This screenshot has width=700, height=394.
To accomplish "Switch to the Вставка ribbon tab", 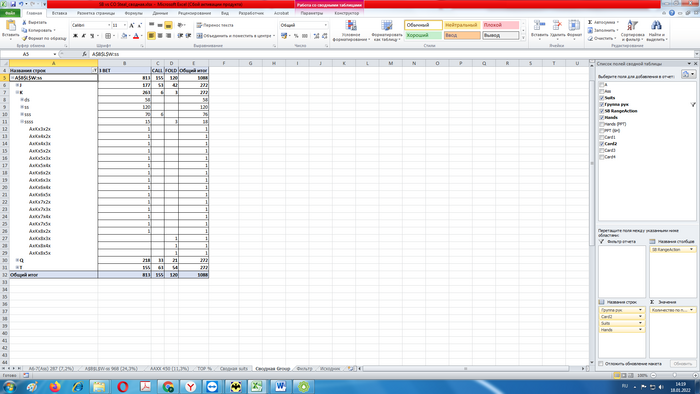I will 59,13.
